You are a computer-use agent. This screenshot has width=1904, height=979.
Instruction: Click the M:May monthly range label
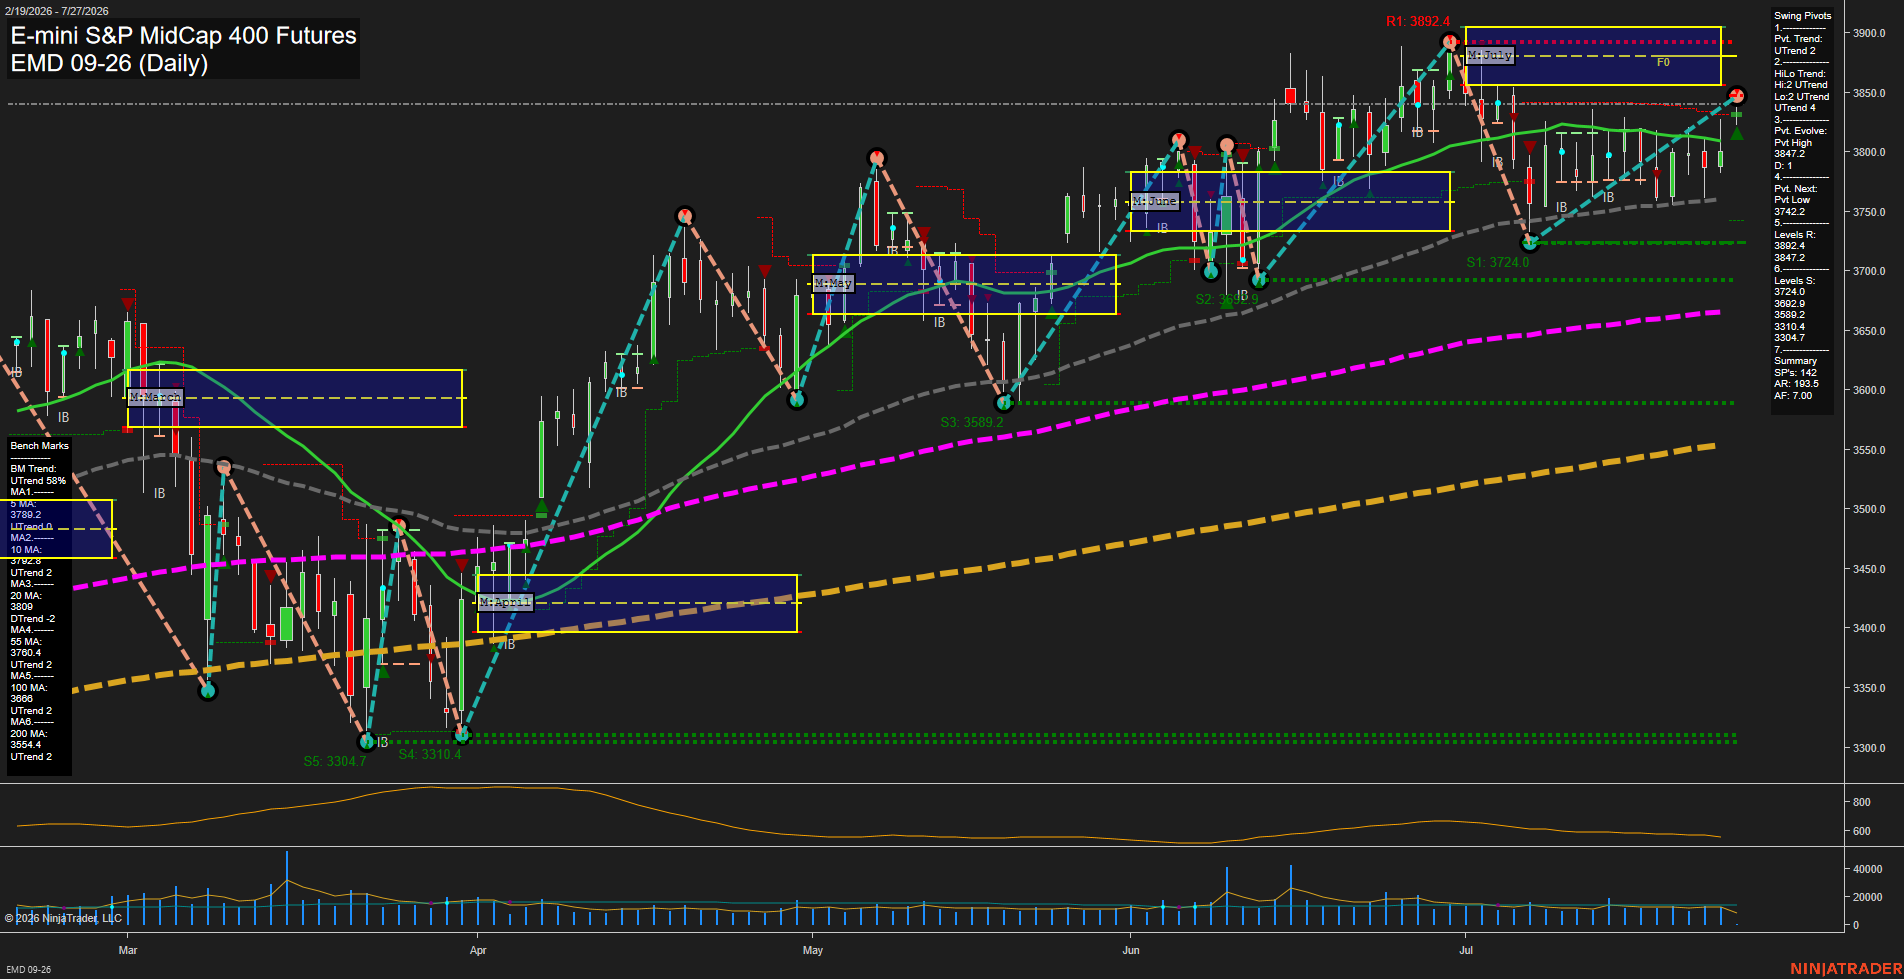pyautogui.click(x=833, y=283)
